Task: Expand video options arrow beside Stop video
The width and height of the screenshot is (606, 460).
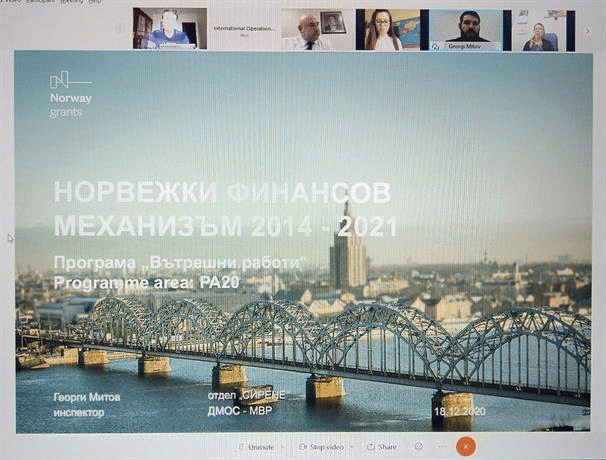Action: 352,447
